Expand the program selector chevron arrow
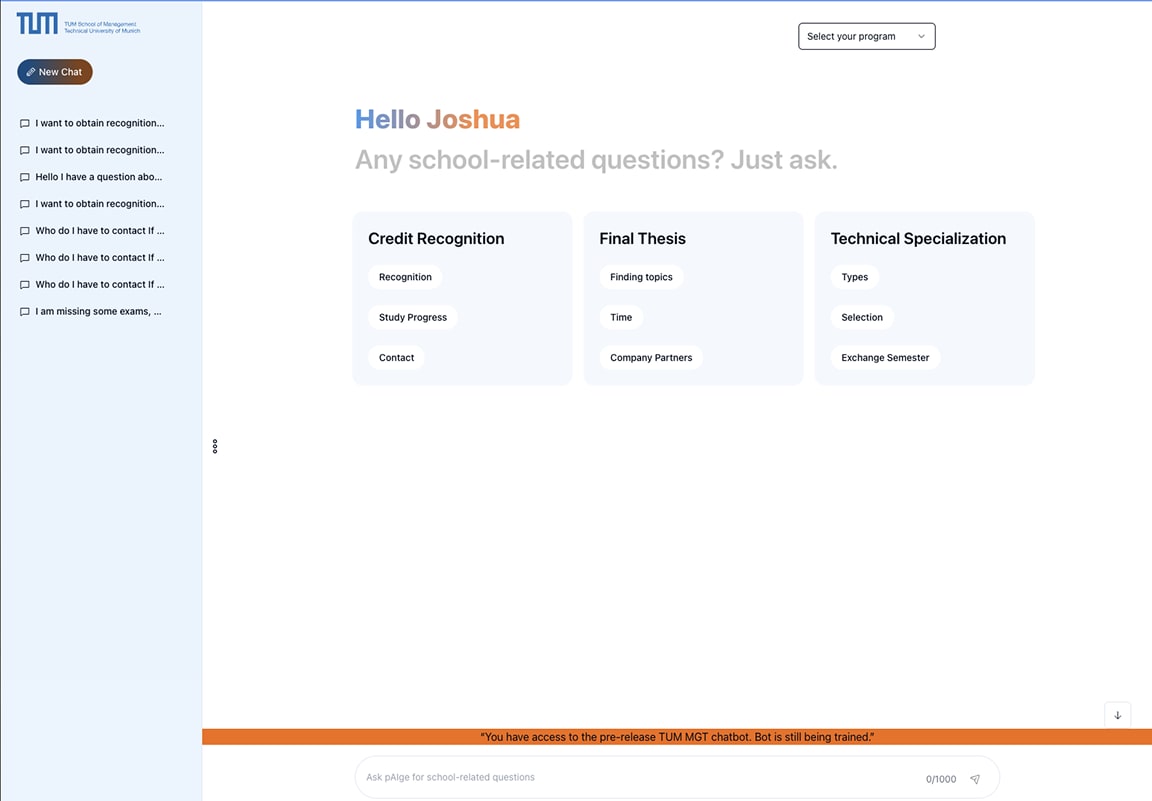 coord(921,36)
